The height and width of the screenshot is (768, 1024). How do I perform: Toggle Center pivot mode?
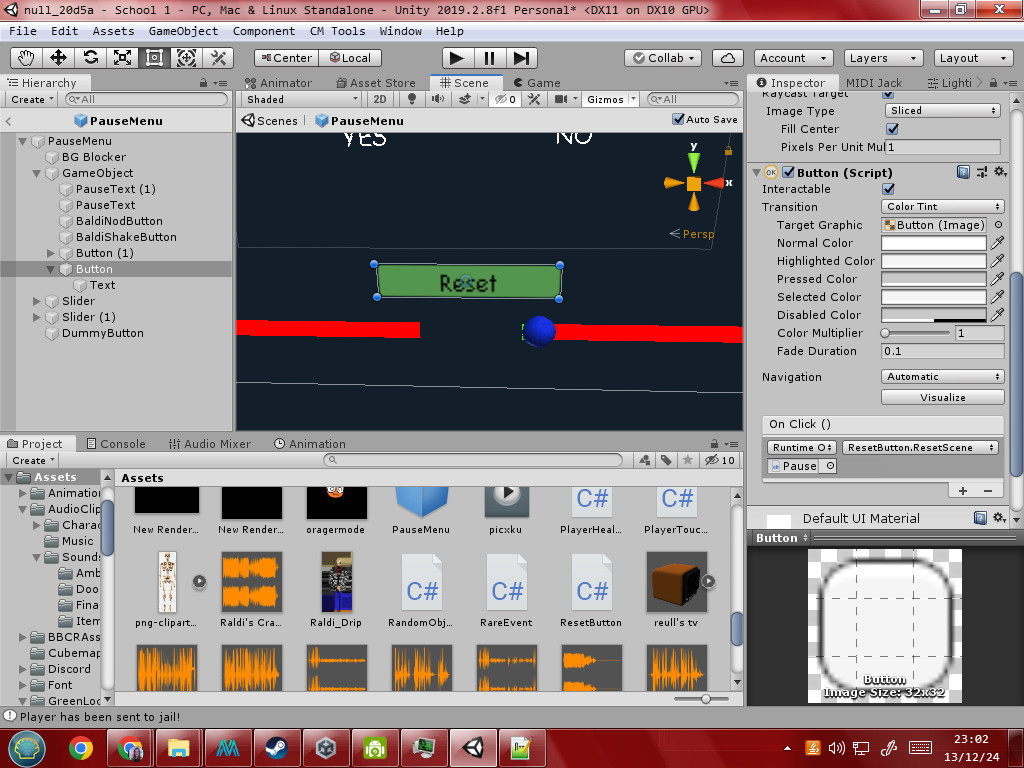tap(286, 58)
